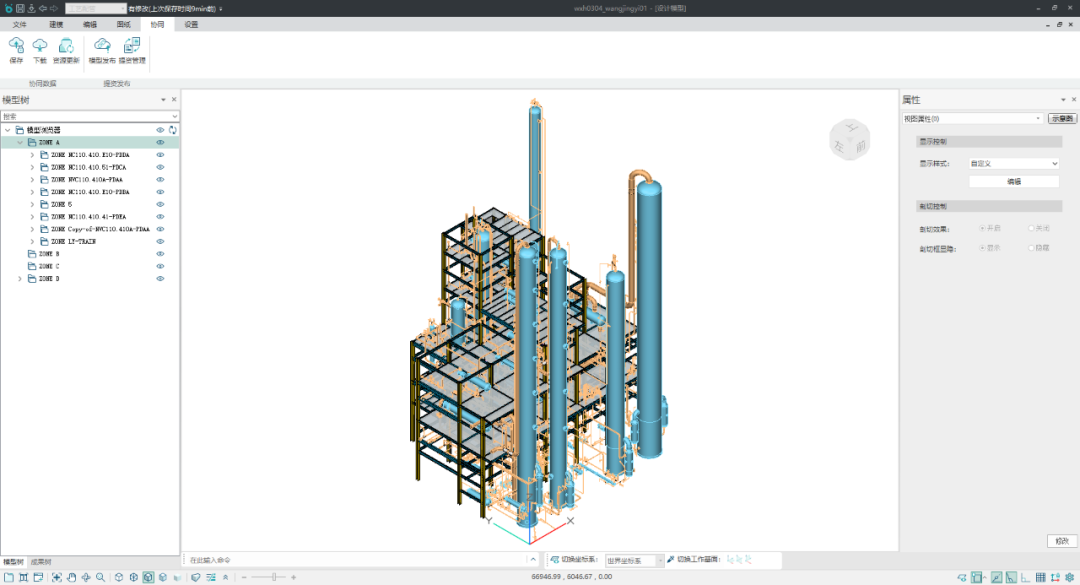Select the 显示 radio for 剖切框显隐
Viewport: 1080px width, 585px height.
982,248
